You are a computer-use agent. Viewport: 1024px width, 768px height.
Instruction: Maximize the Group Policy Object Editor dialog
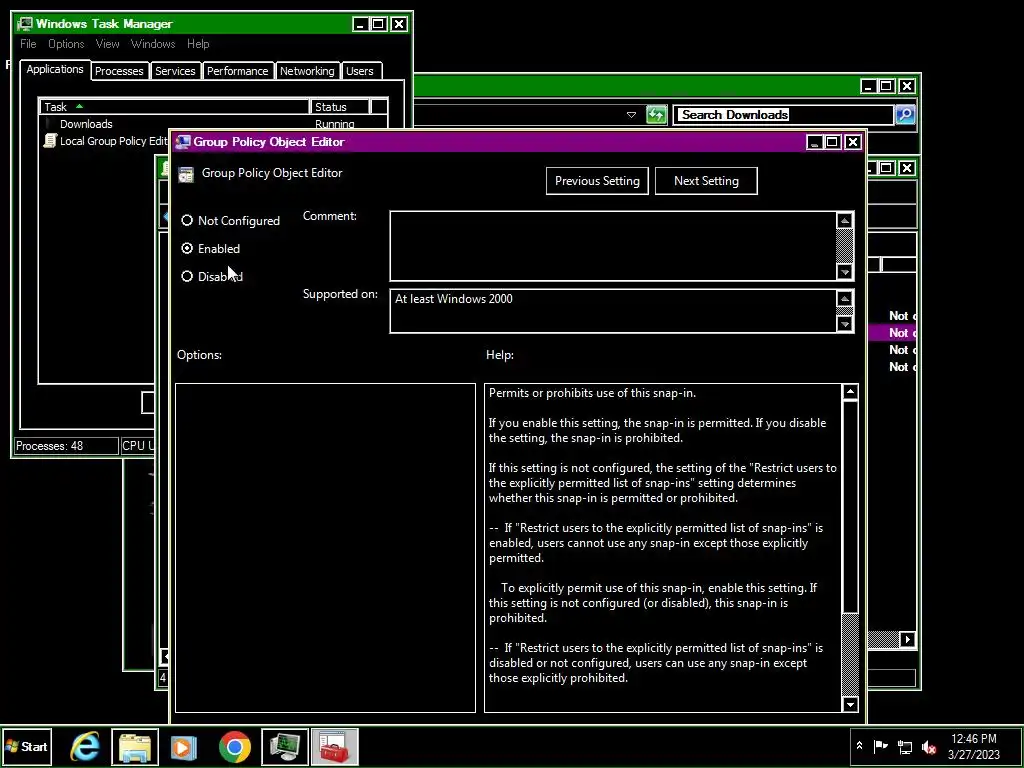click(x=833, y=142)
